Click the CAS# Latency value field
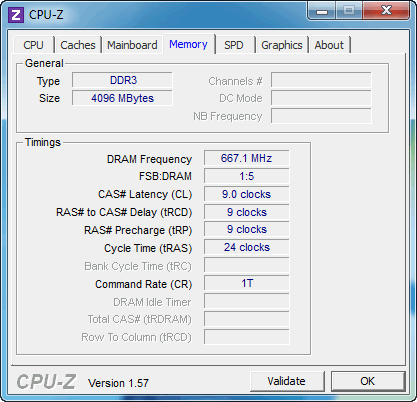417x402 pixels. (247, 194)
